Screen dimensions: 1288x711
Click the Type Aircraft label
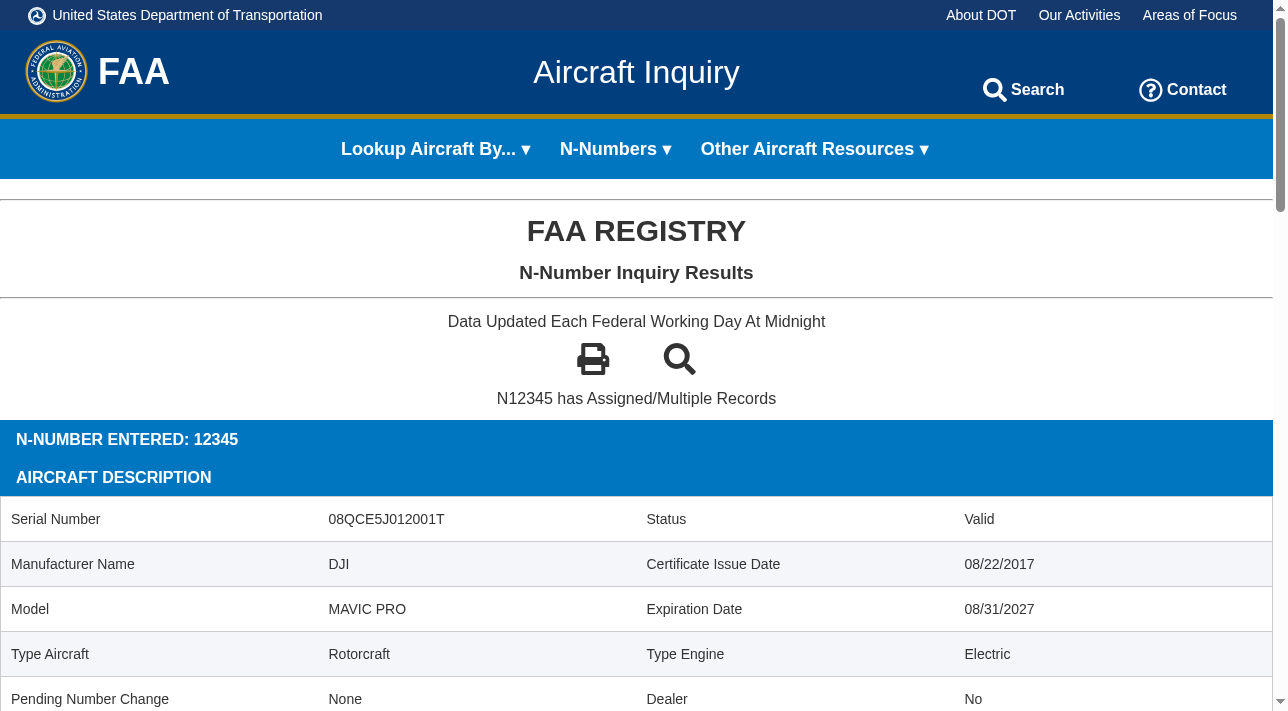50,654
